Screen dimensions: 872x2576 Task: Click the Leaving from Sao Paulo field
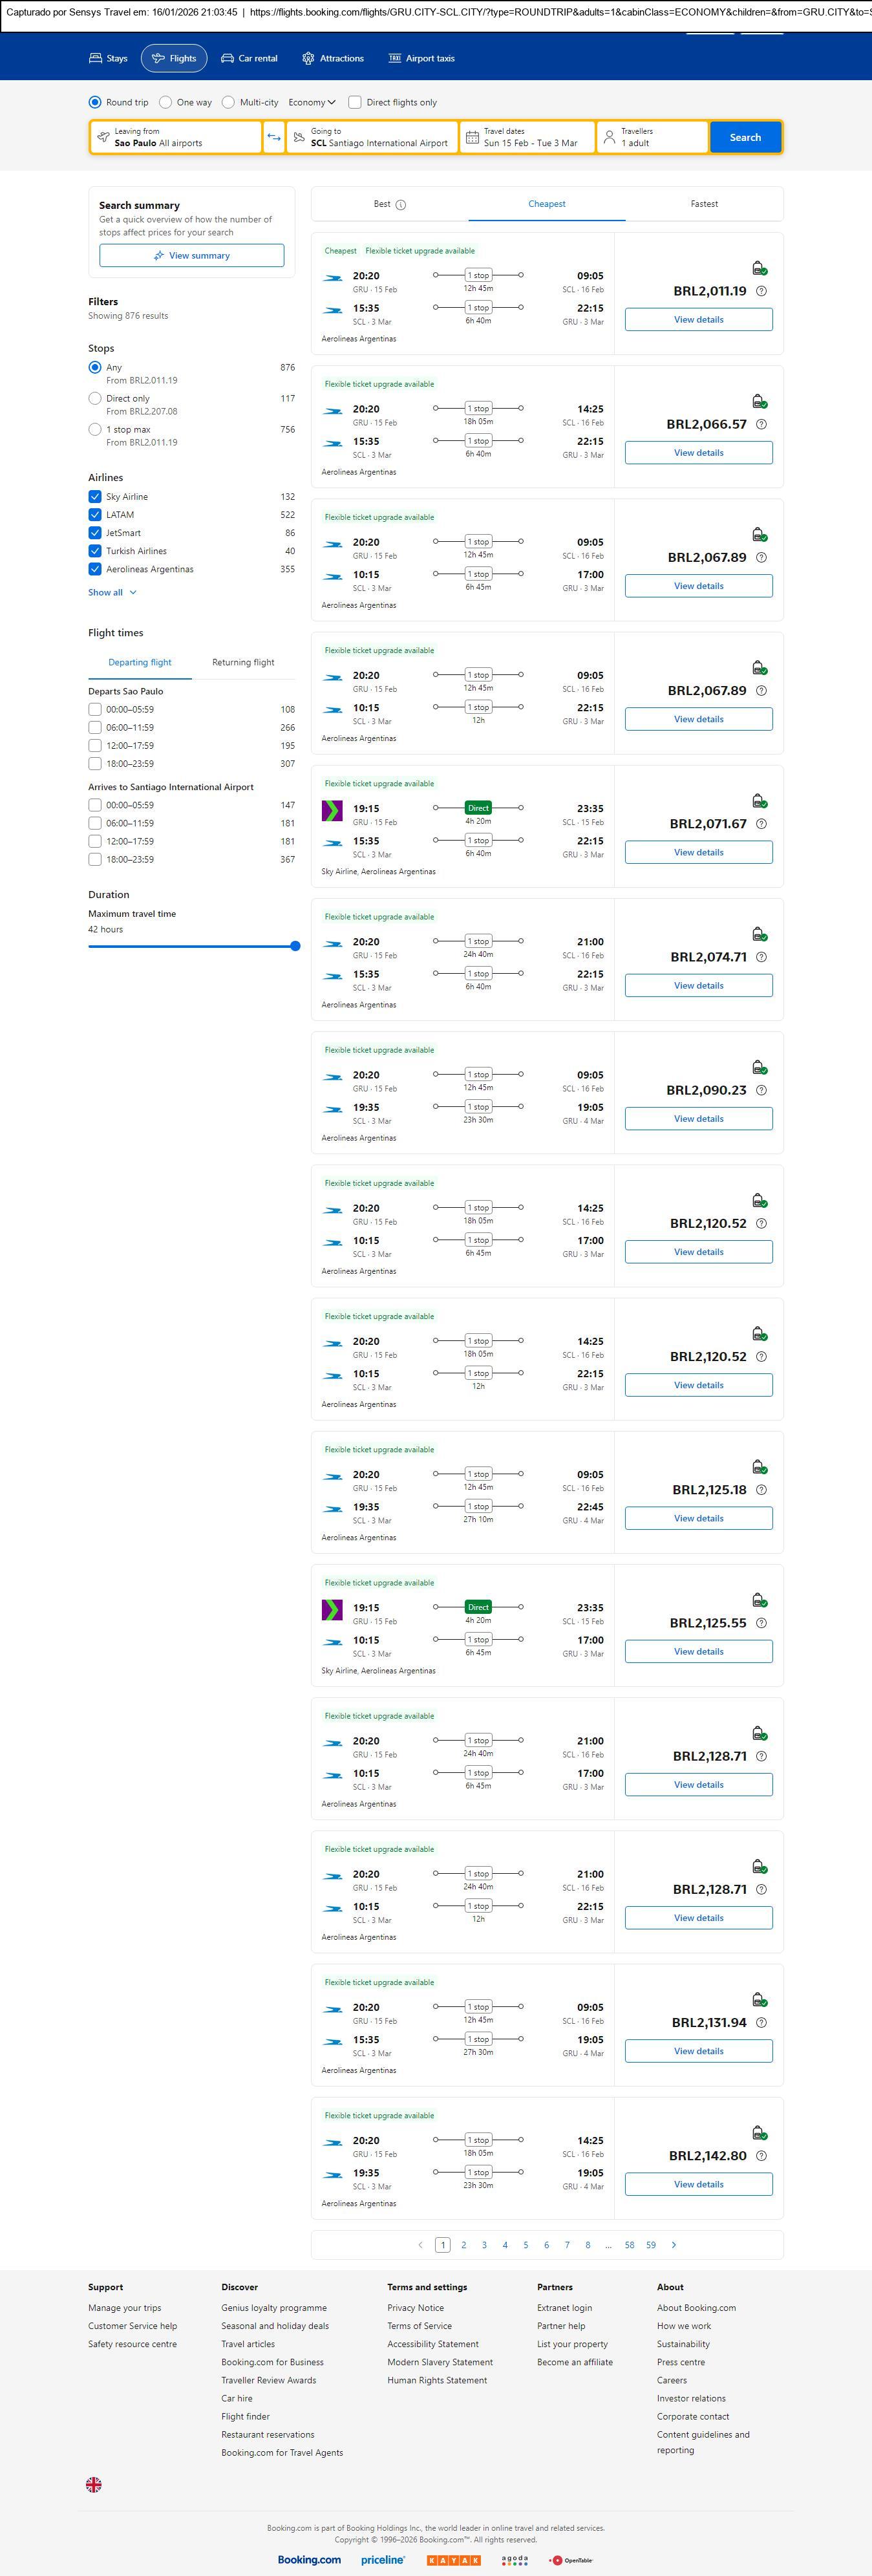[176, 137]
